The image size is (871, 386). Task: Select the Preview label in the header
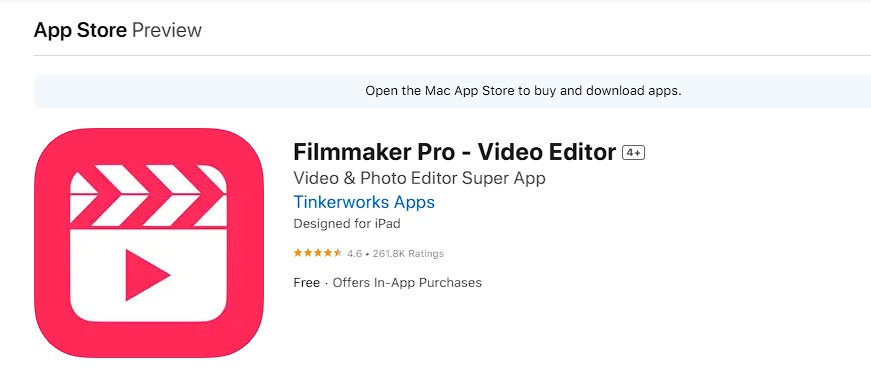[x=167, y=30]
